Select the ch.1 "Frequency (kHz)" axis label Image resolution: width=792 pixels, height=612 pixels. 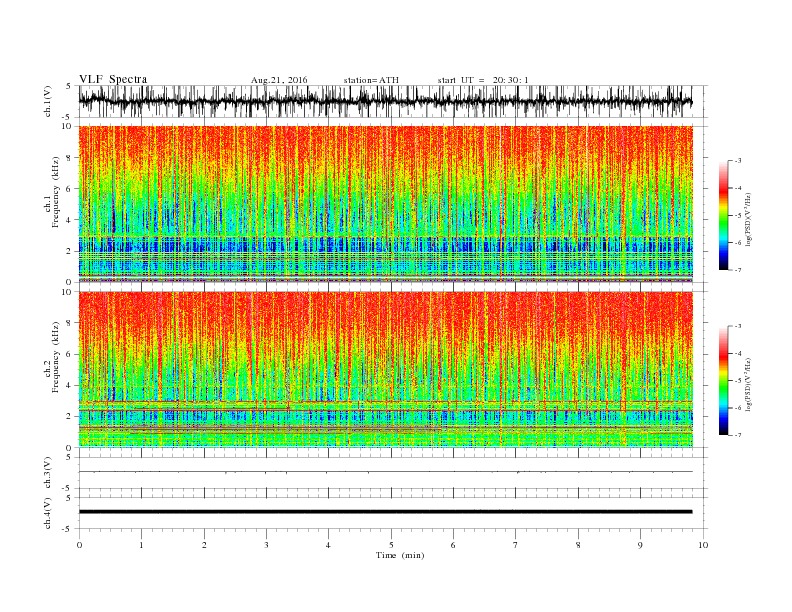point(56,192)
